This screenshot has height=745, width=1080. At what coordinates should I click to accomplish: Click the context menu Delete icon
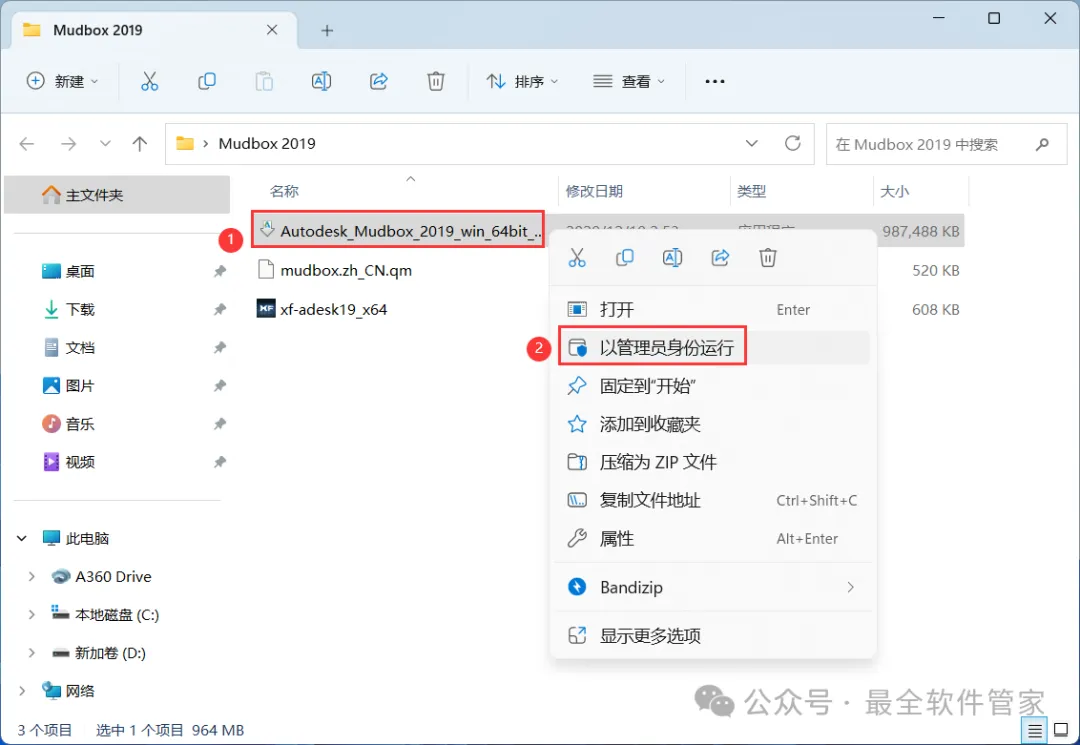coord(767,258)
